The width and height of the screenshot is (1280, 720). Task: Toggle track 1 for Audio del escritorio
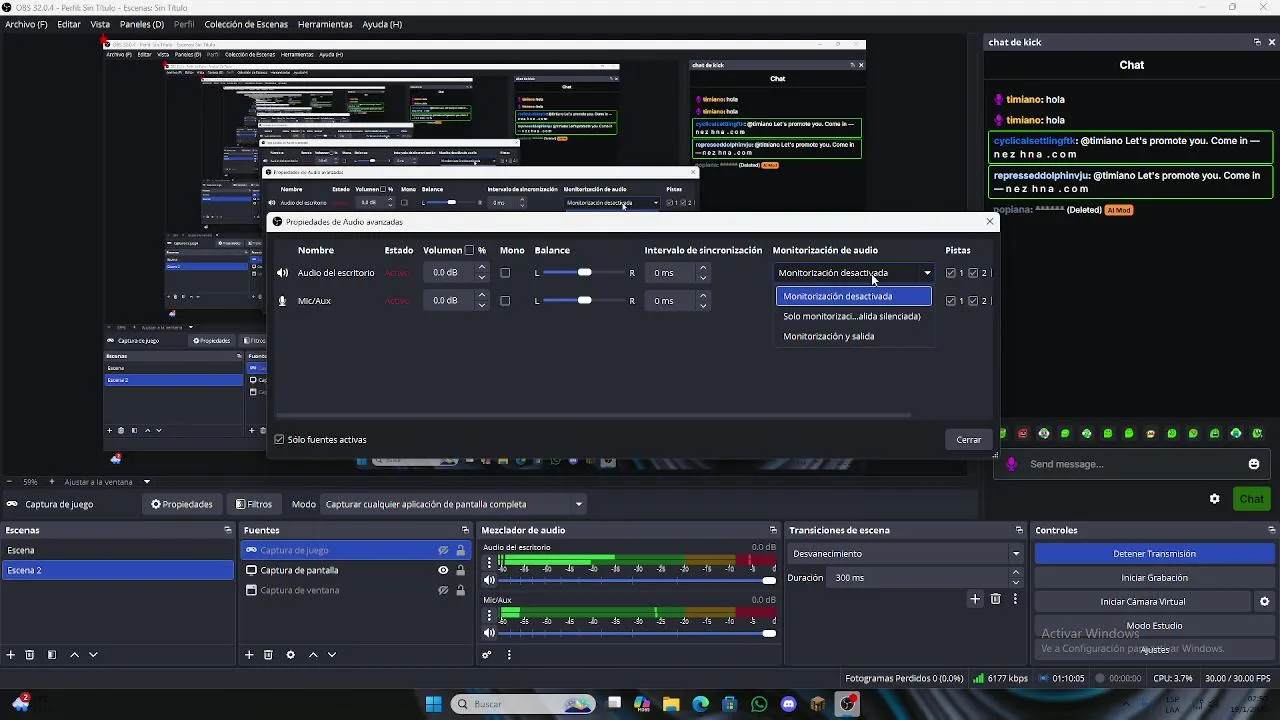pyautogui.click(x=951, y=273)
